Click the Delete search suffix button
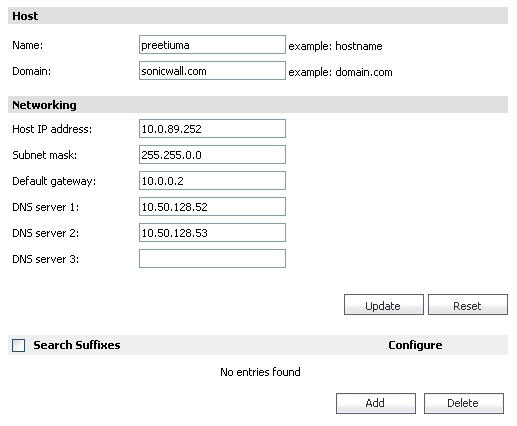 (x=464, y=403)
